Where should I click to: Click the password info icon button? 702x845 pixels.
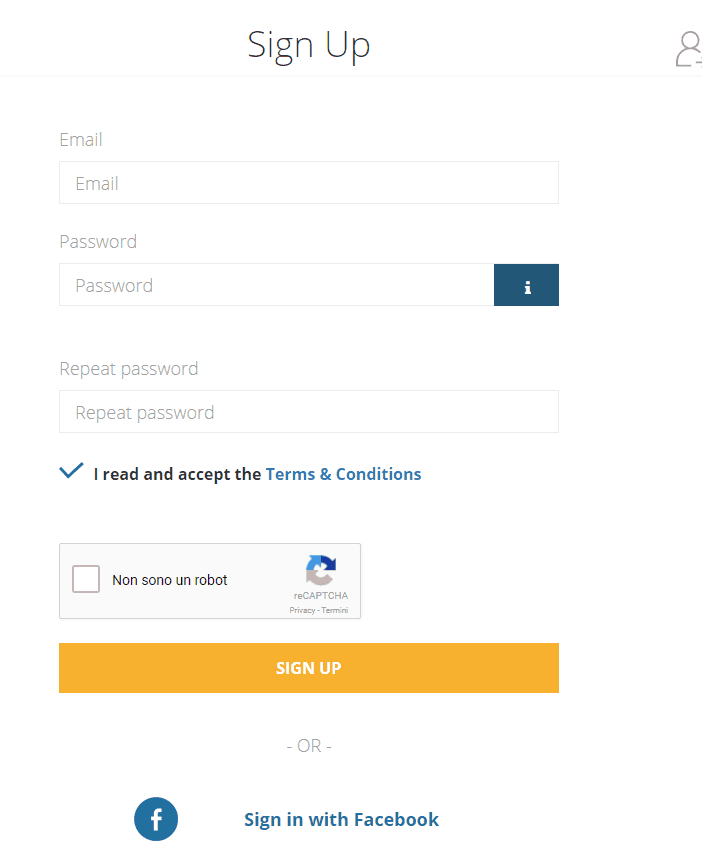tap(526, 285)
